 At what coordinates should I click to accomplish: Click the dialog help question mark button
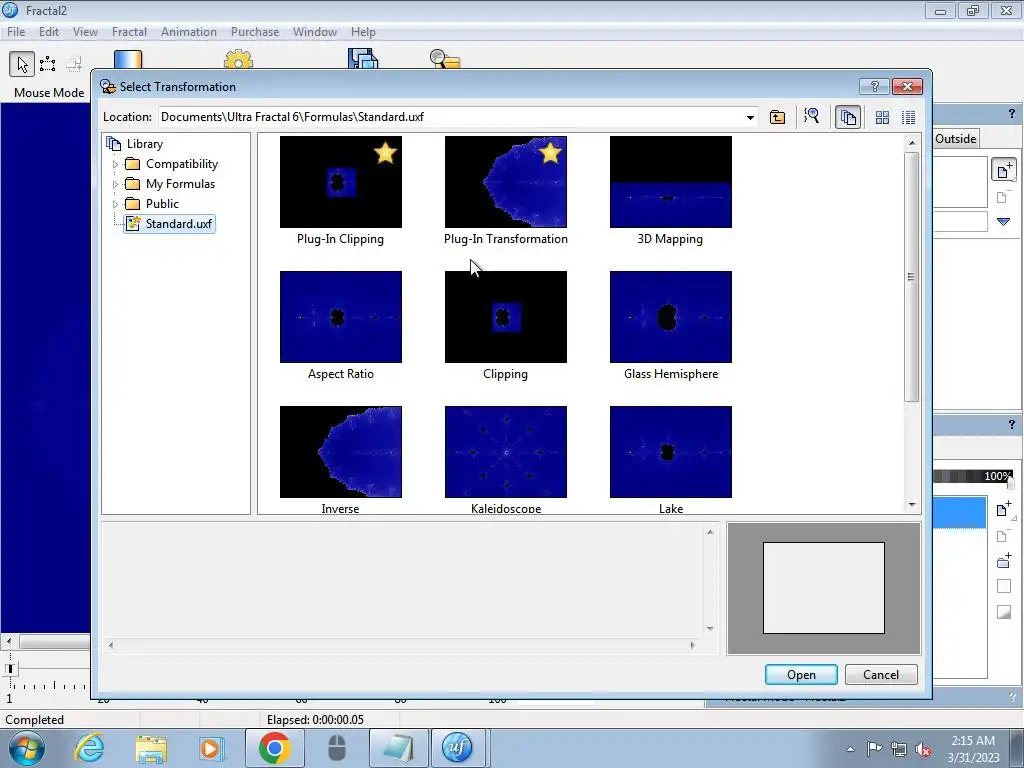(x=874, y=86)
